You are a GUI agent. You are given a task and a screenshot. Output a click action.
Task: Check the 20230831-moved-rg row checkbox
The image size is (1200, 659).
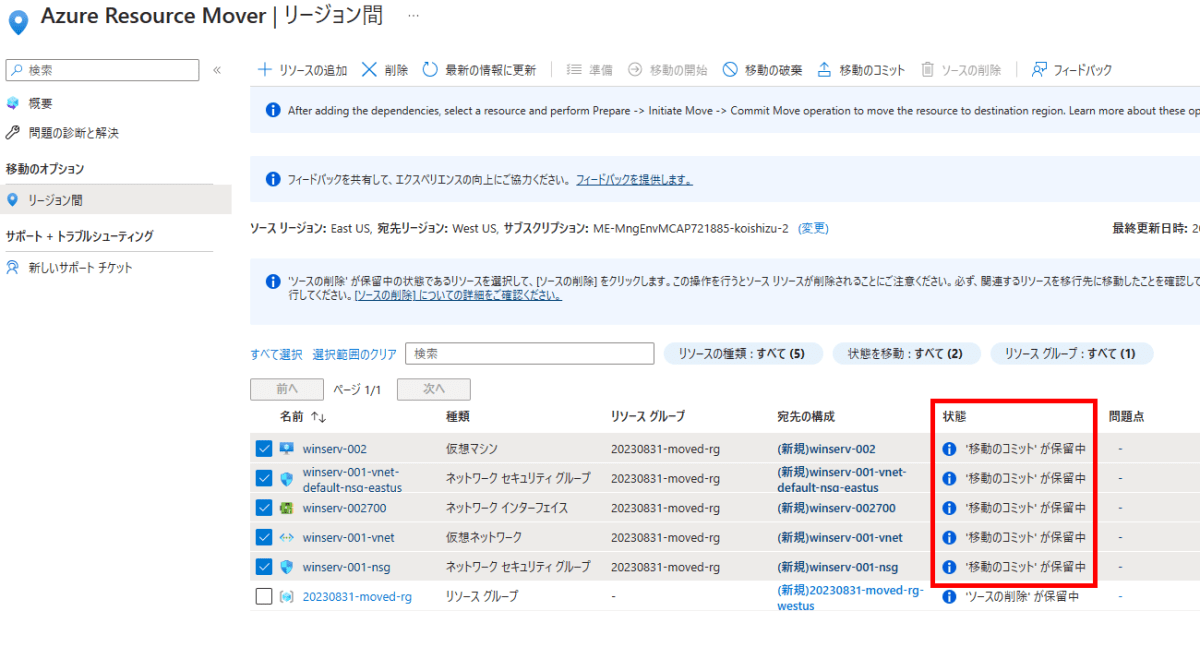tap(264, 596)
